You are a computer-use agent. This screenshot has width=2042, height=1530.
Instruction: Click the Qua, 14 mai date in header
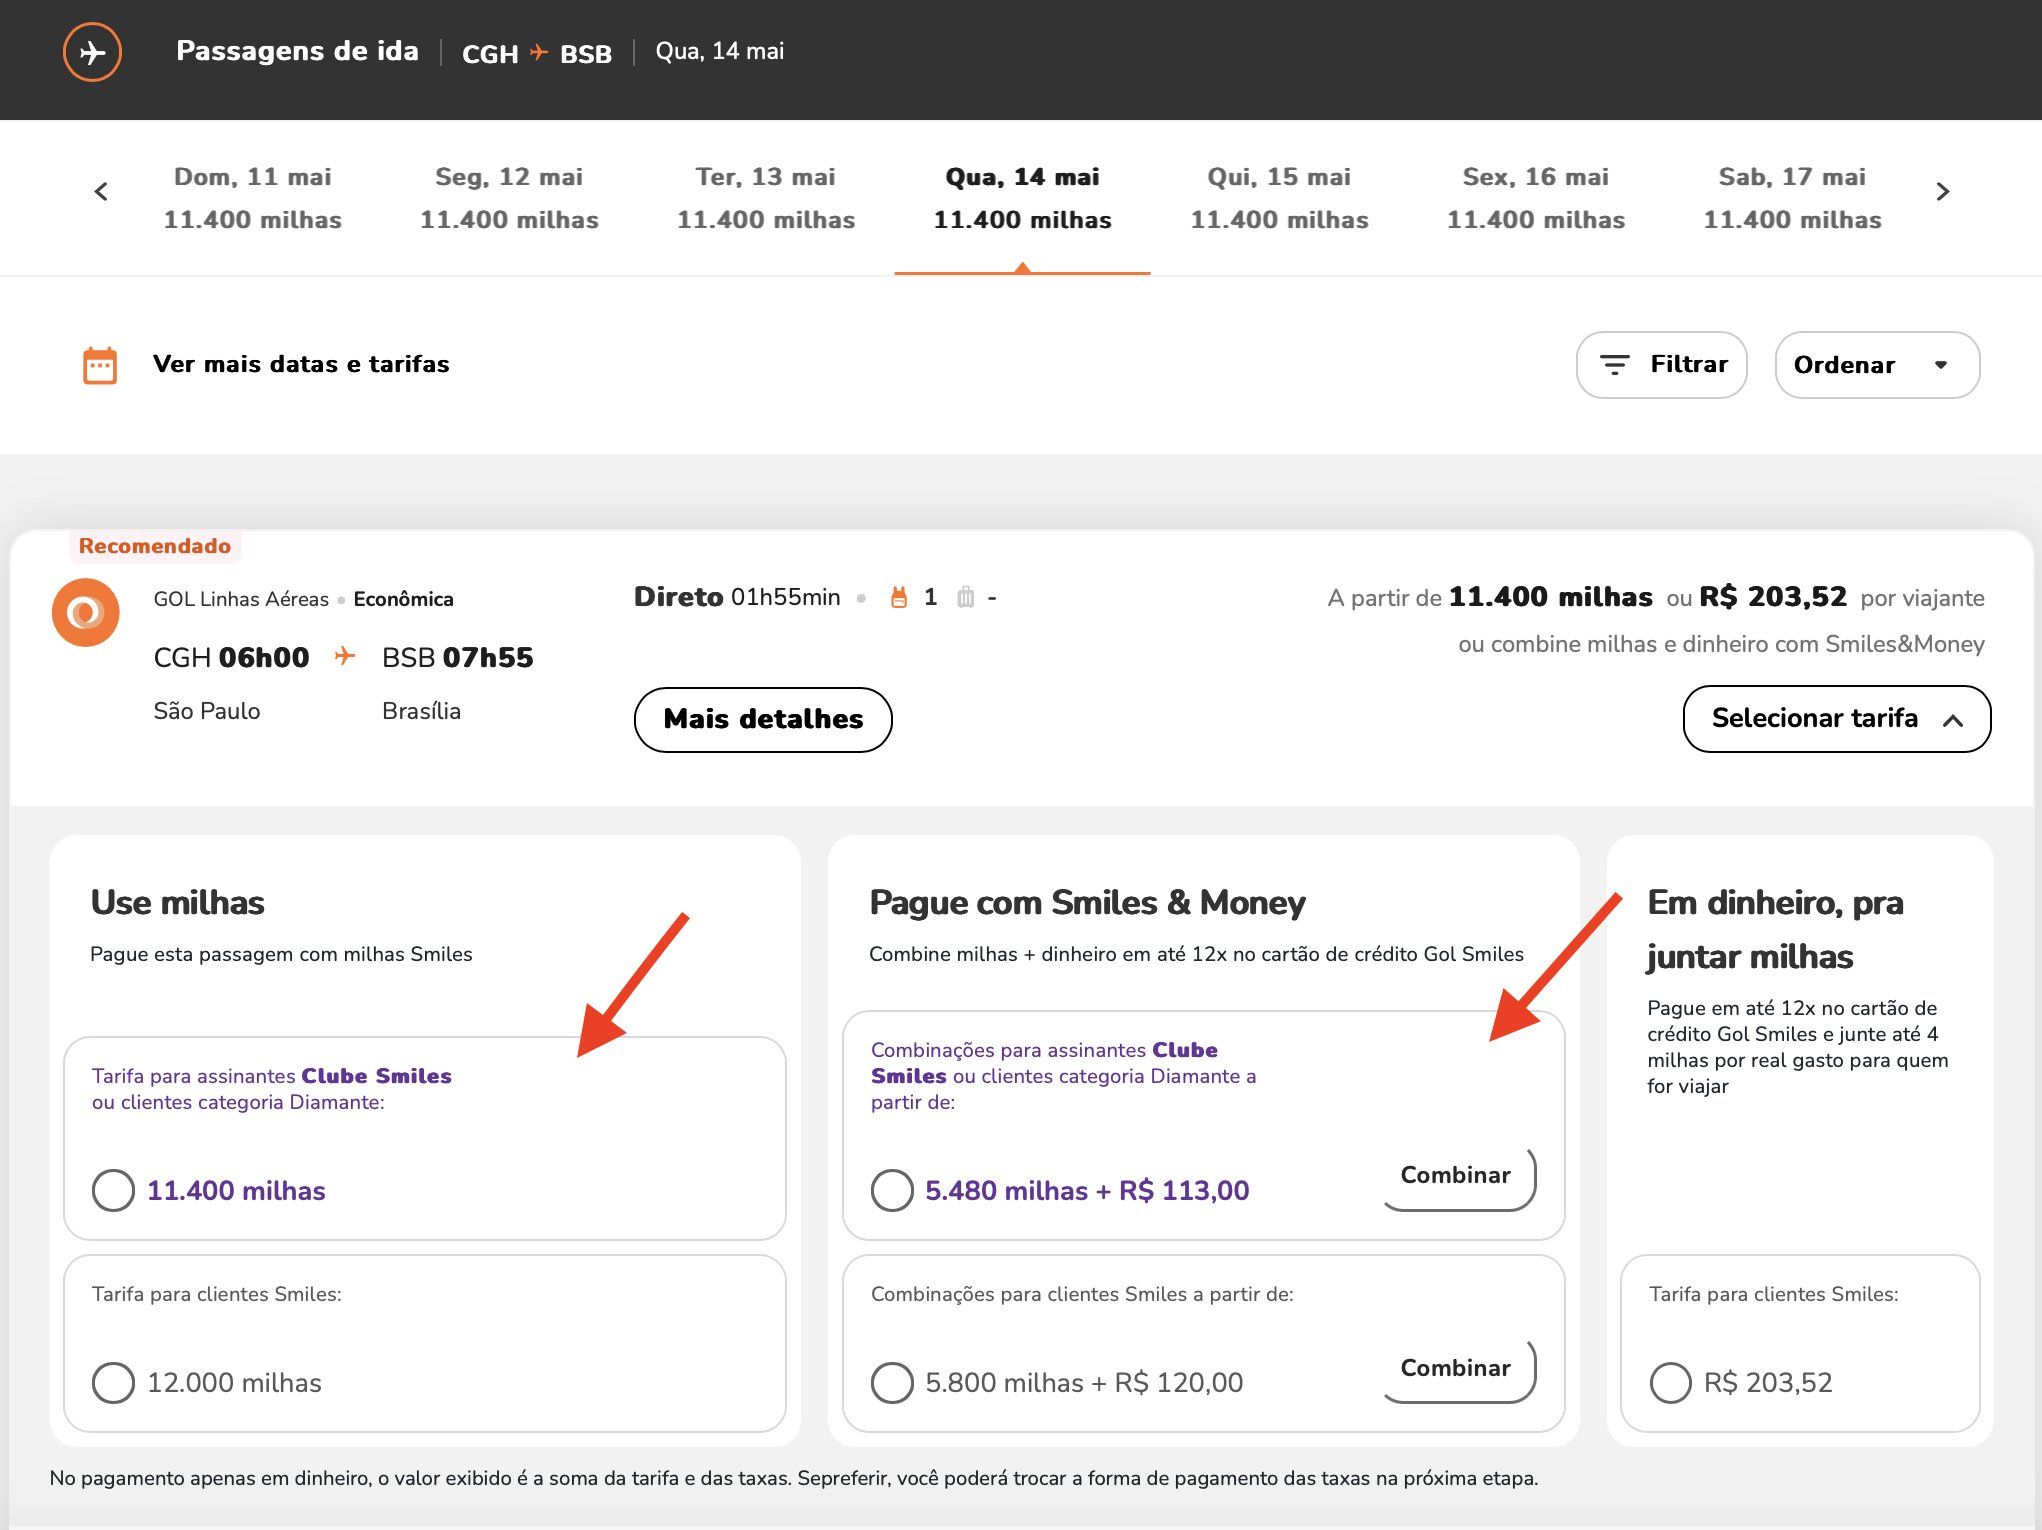tap(720, 51)
